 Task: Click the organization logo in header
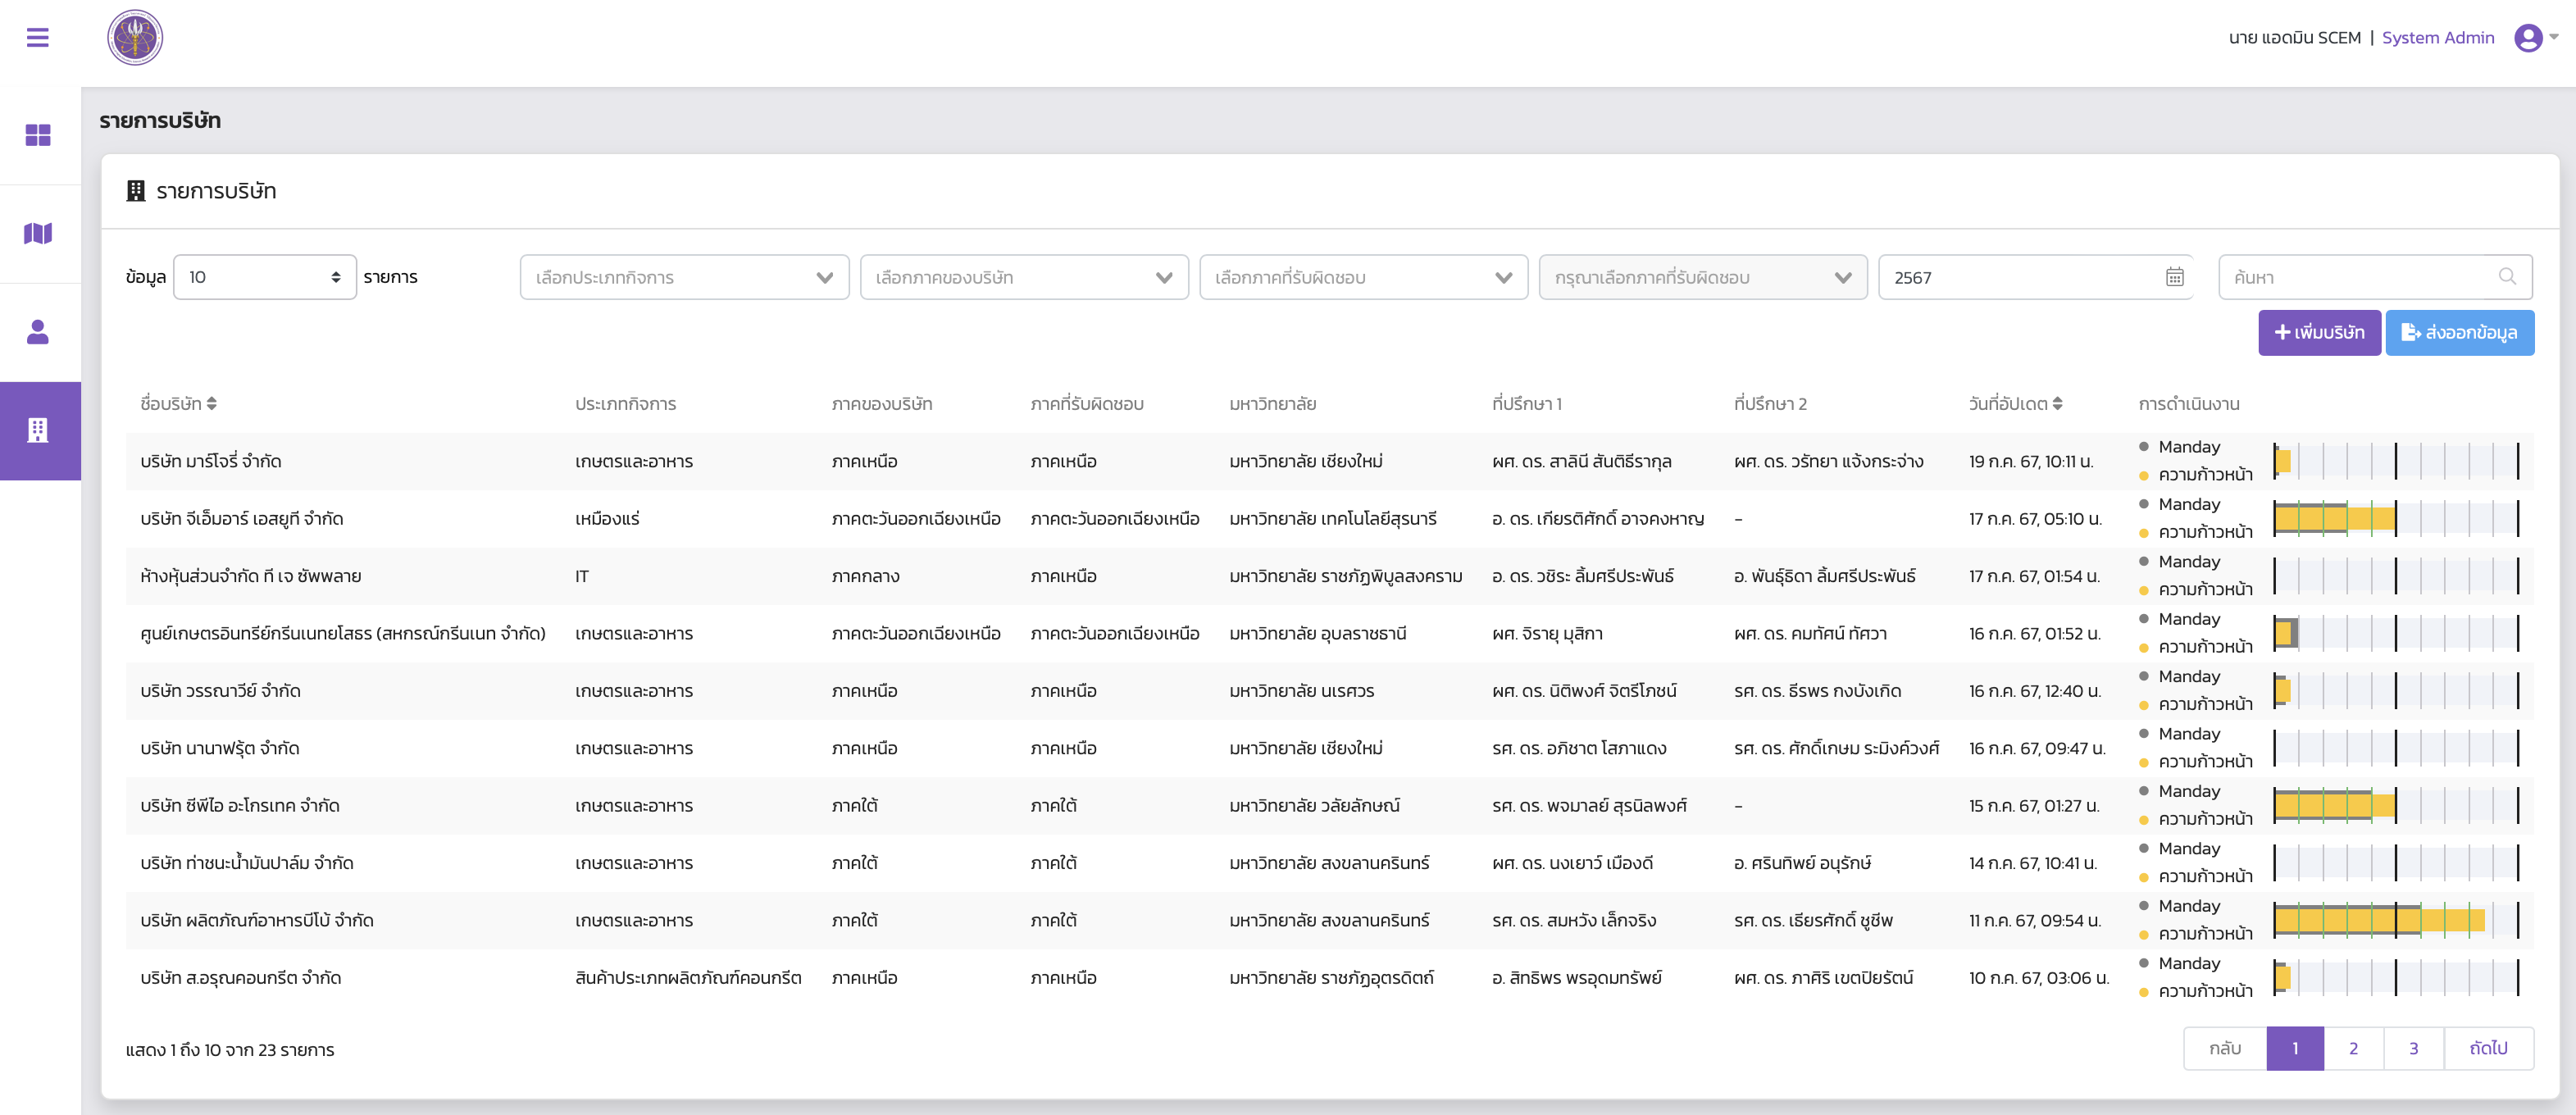click(x=135, y=38)
